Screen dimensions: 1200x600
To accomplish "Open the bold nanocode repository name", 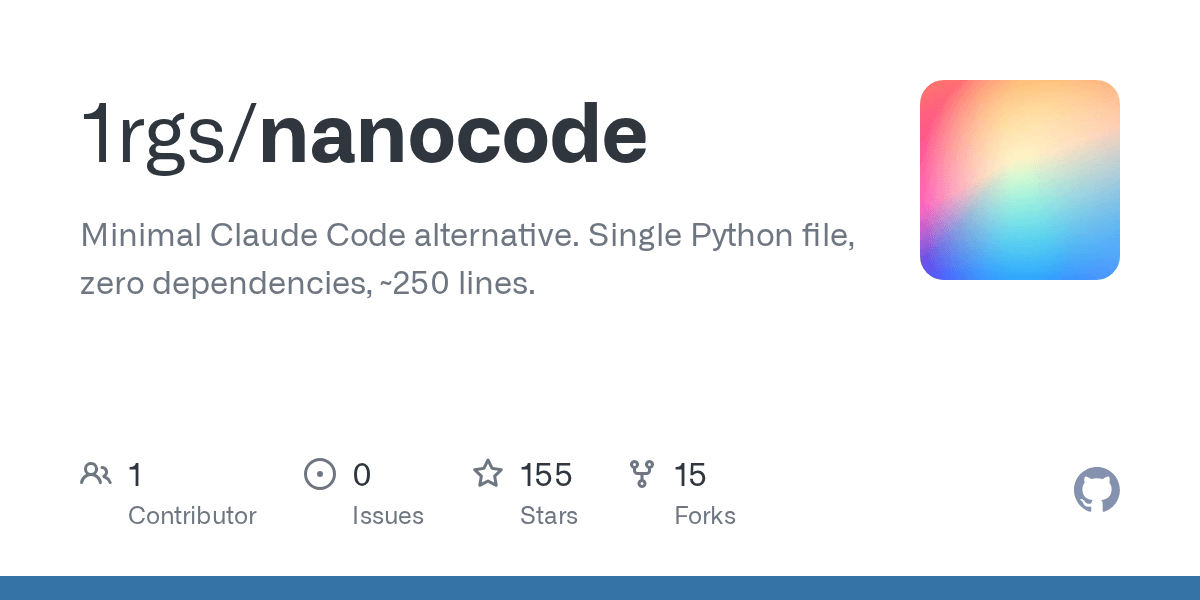I will pyautogui.click(x=452, y=136).
